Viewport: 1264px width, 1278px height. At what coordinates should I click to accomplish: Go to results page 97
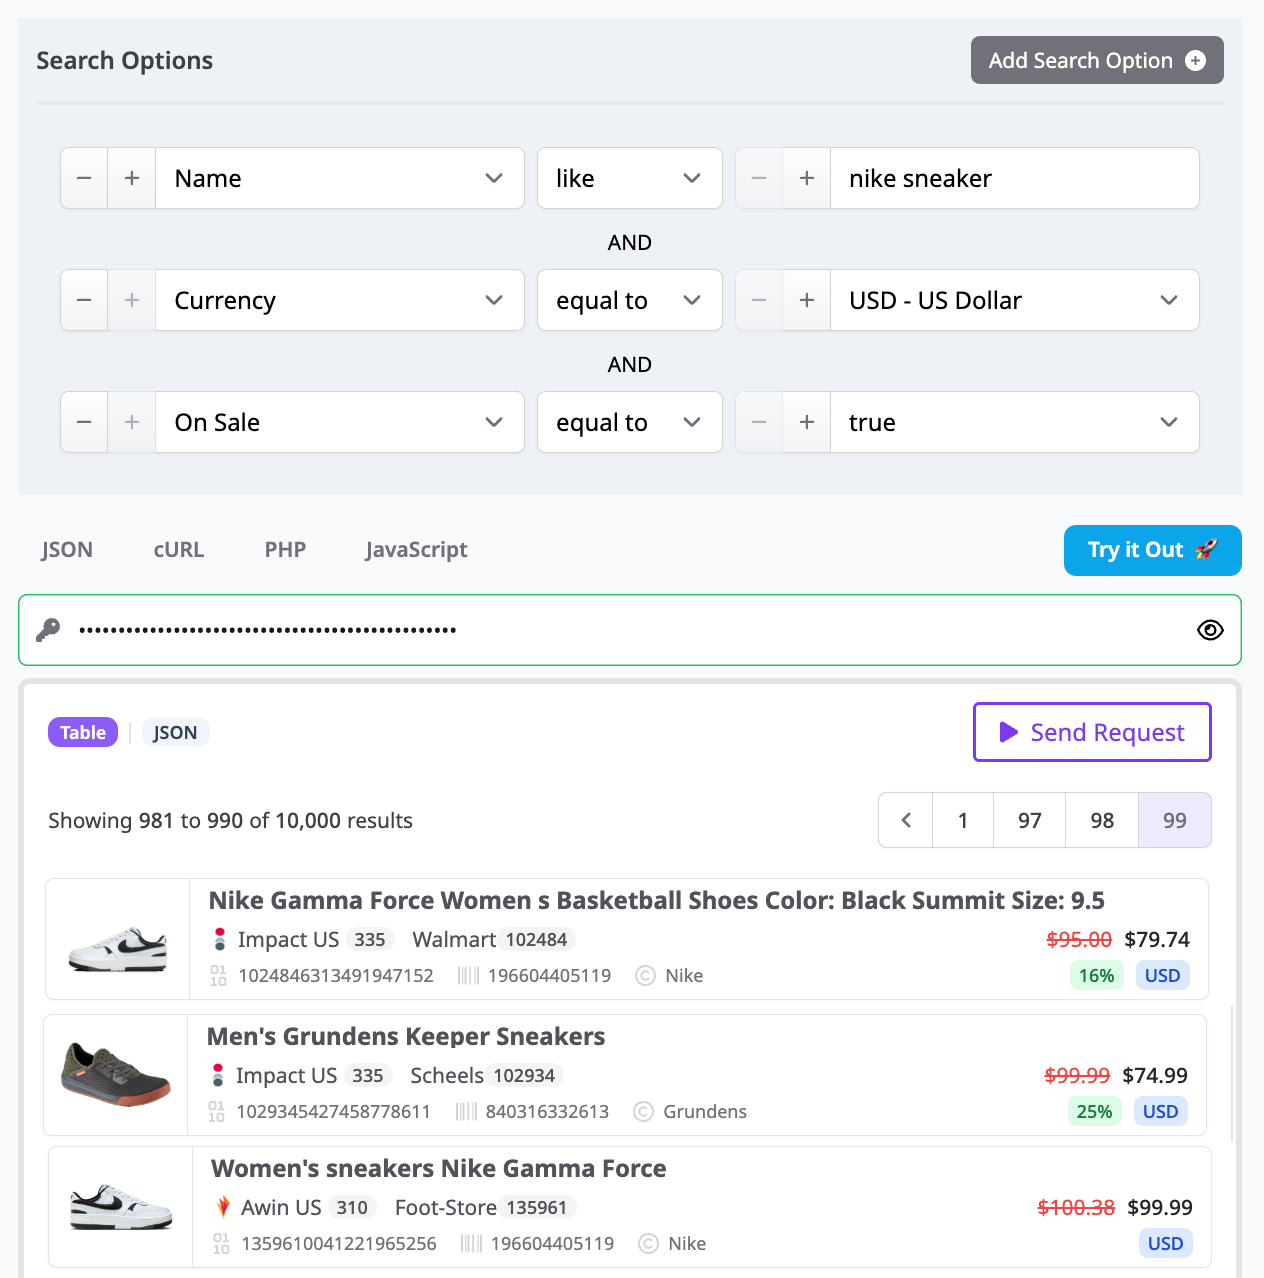[1030, 820]
